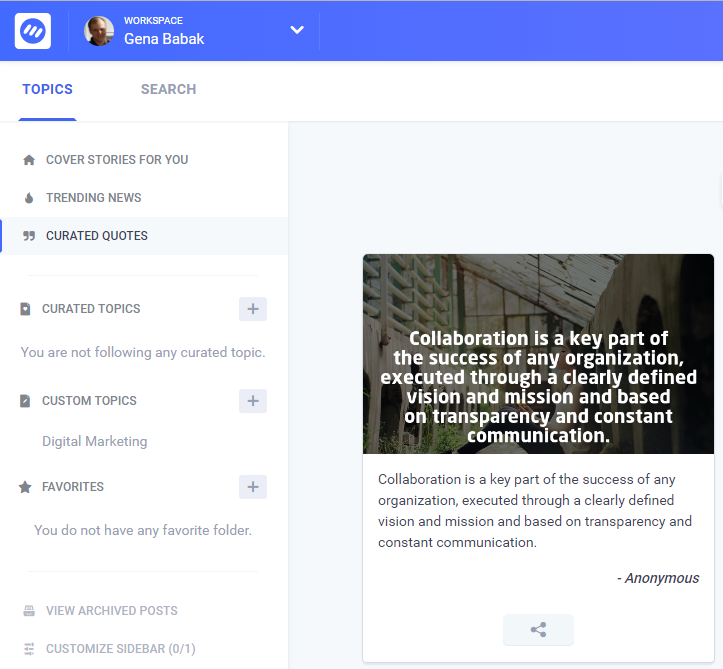The image size is (723, 669).
Task: Open View Archived Posts
Action: tap(112, 610)
